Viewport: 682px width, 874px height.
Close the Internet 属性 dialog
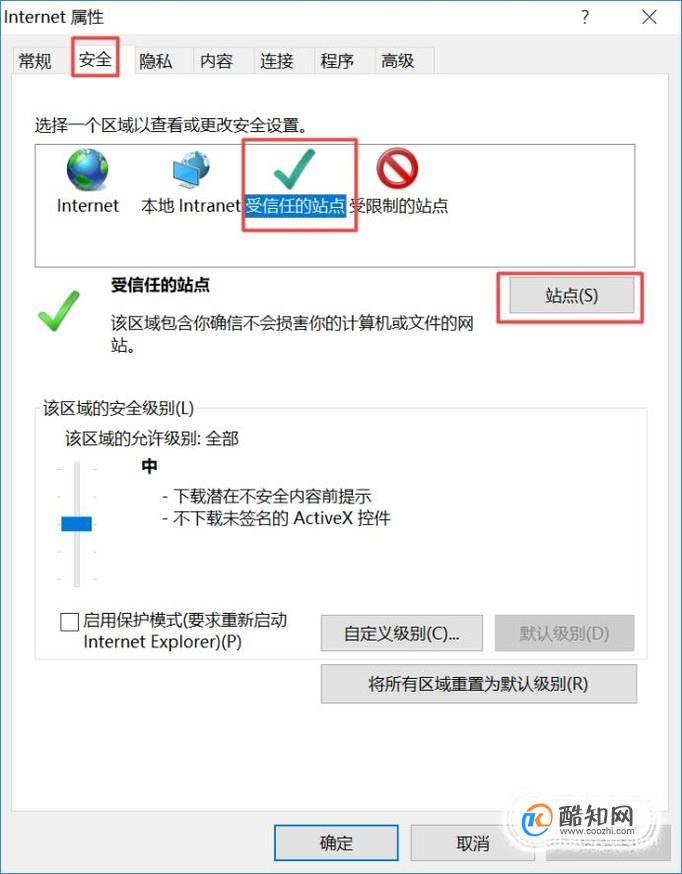coord(649,17)
